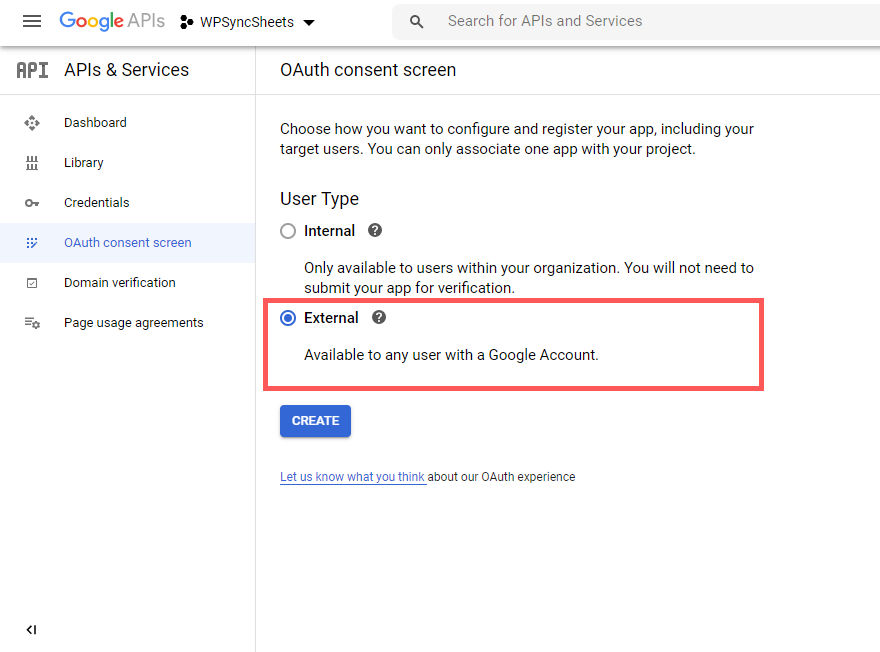The height and width of the screenshot is (652, 880).
Task: Open the OAuth consent screen item
Action: coord(127,243)
